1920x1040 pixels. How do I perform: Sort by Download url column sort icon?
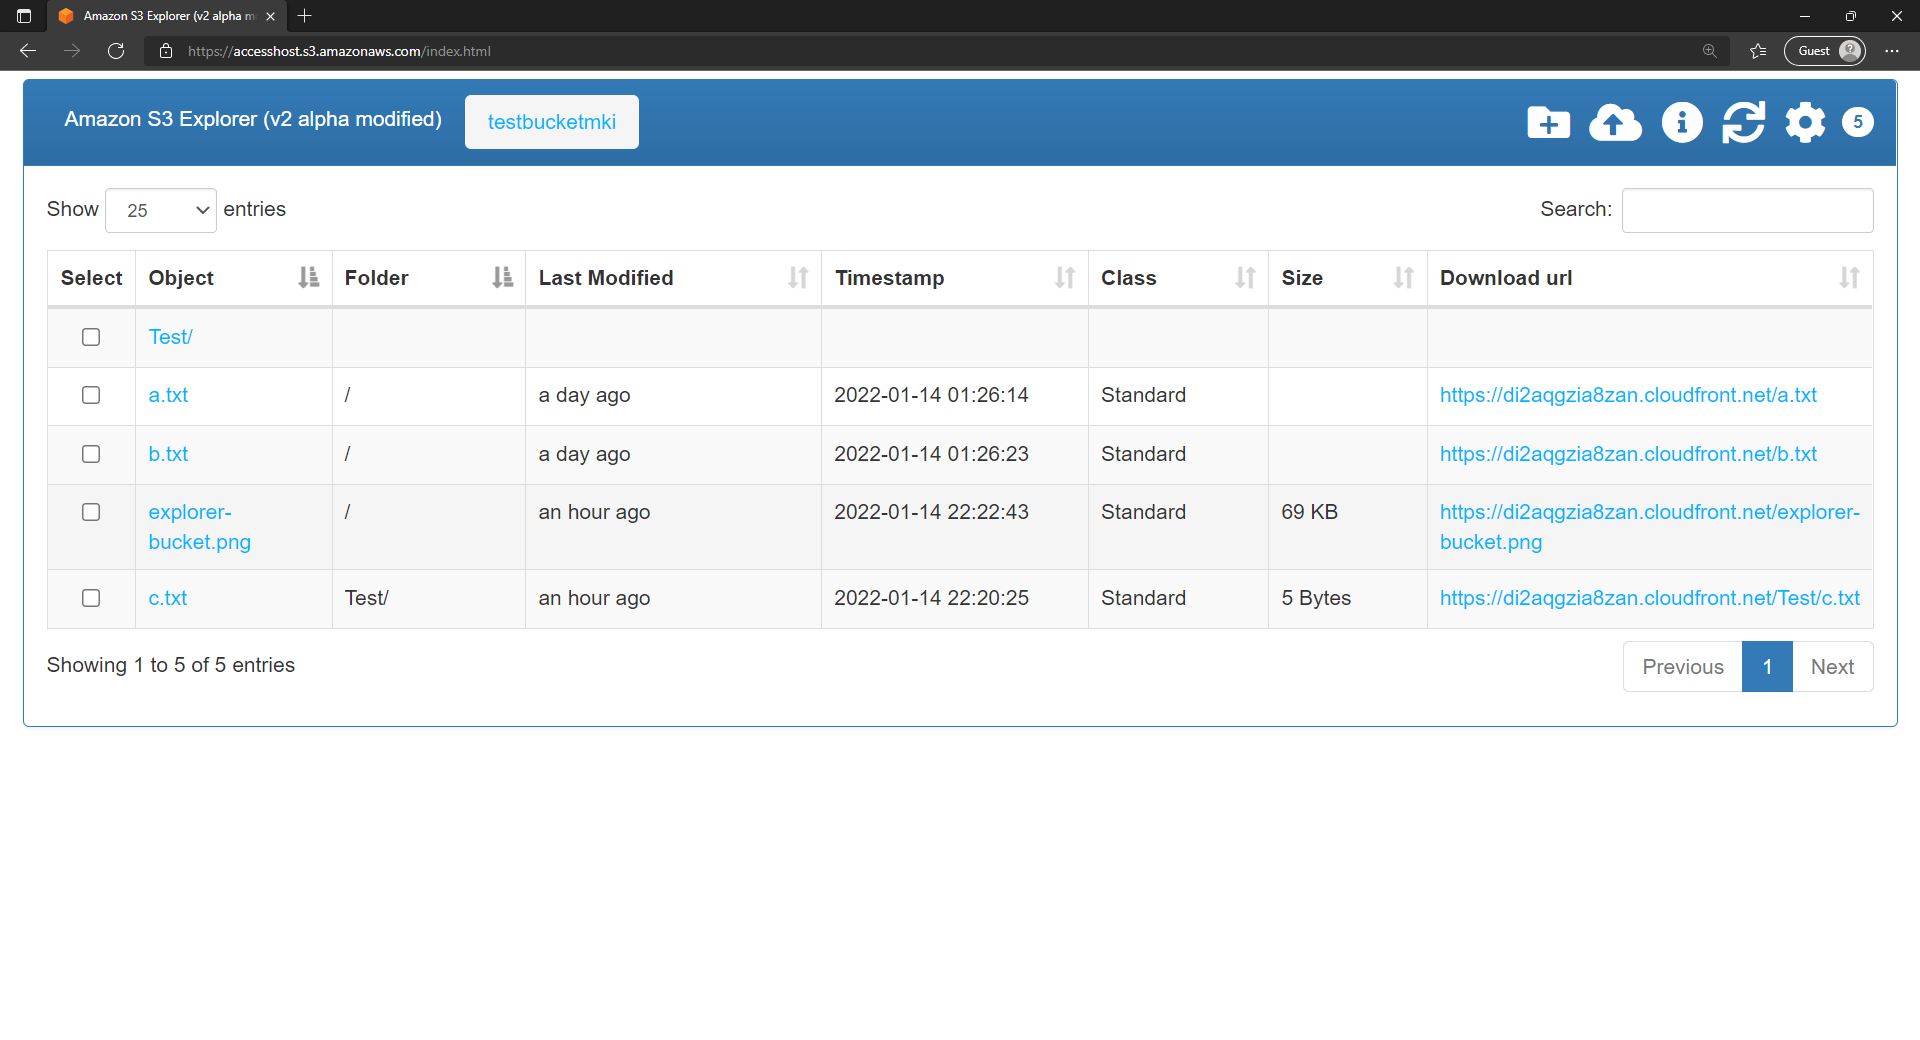click(1849, 278)
